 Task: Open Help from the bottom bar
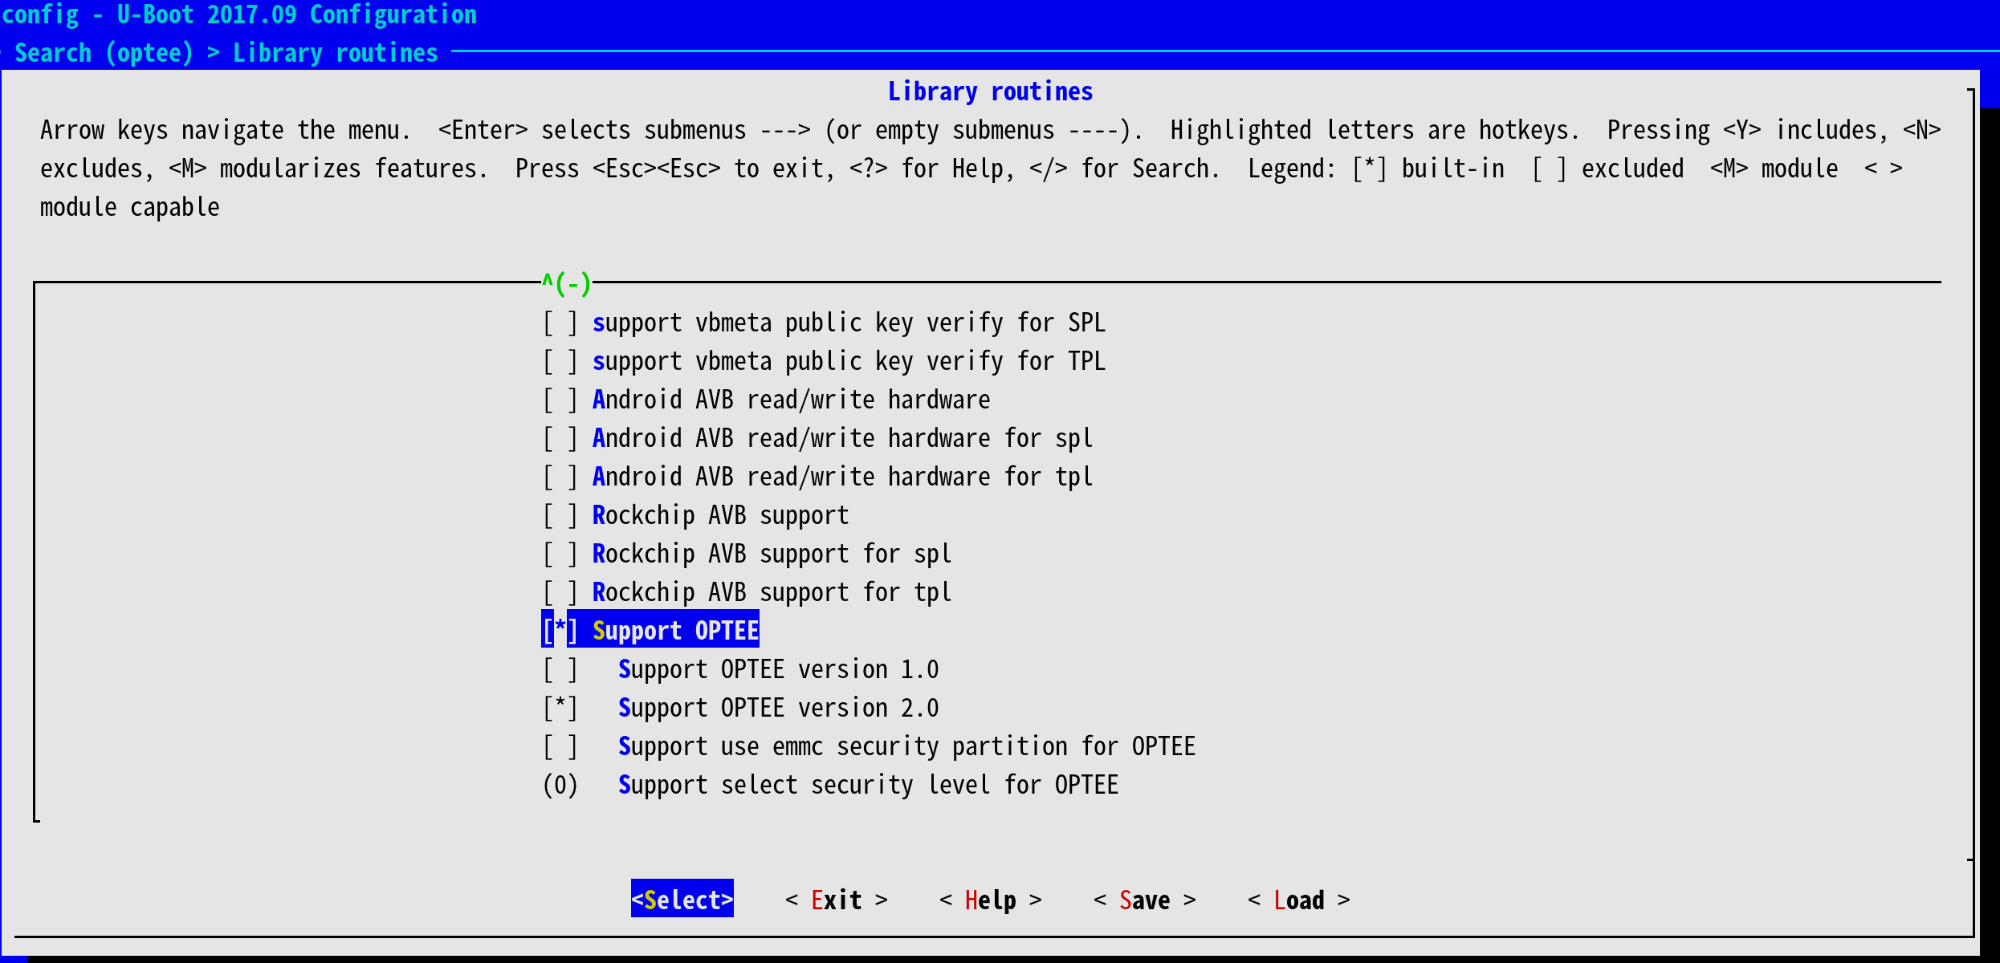point(990,900)
